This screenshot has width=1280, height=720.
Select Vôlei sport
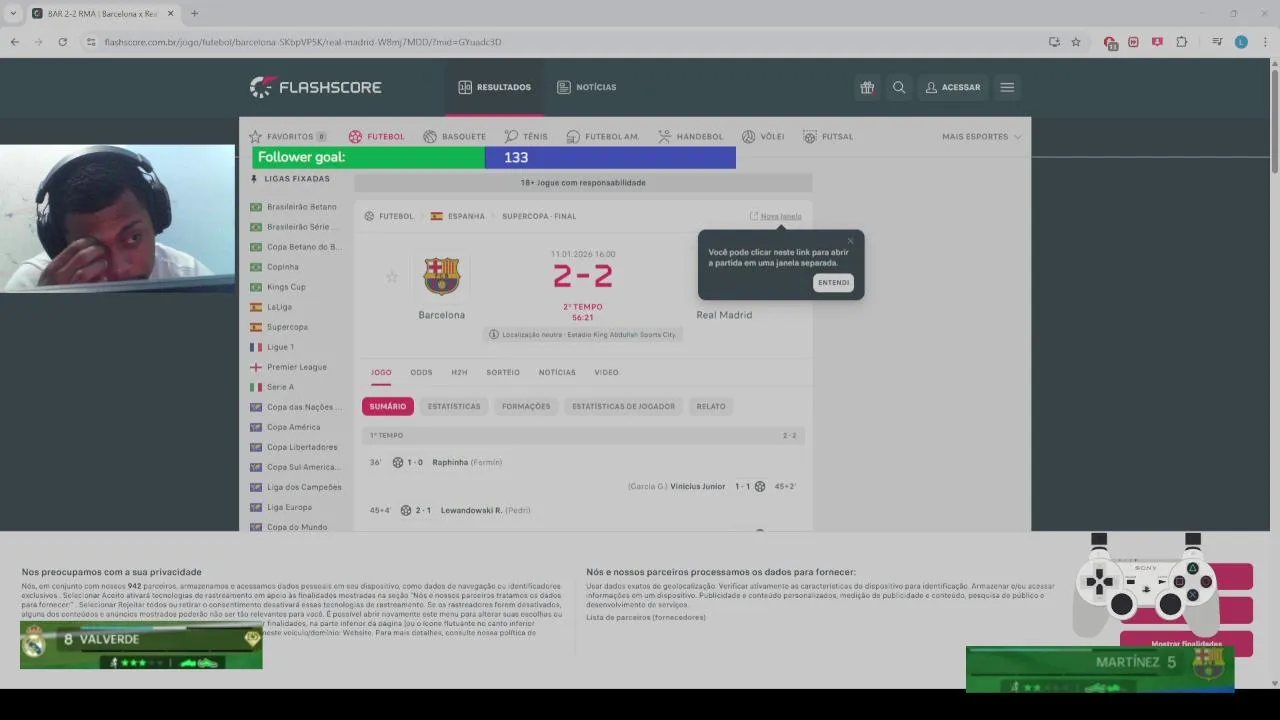(x=763, y=136)
